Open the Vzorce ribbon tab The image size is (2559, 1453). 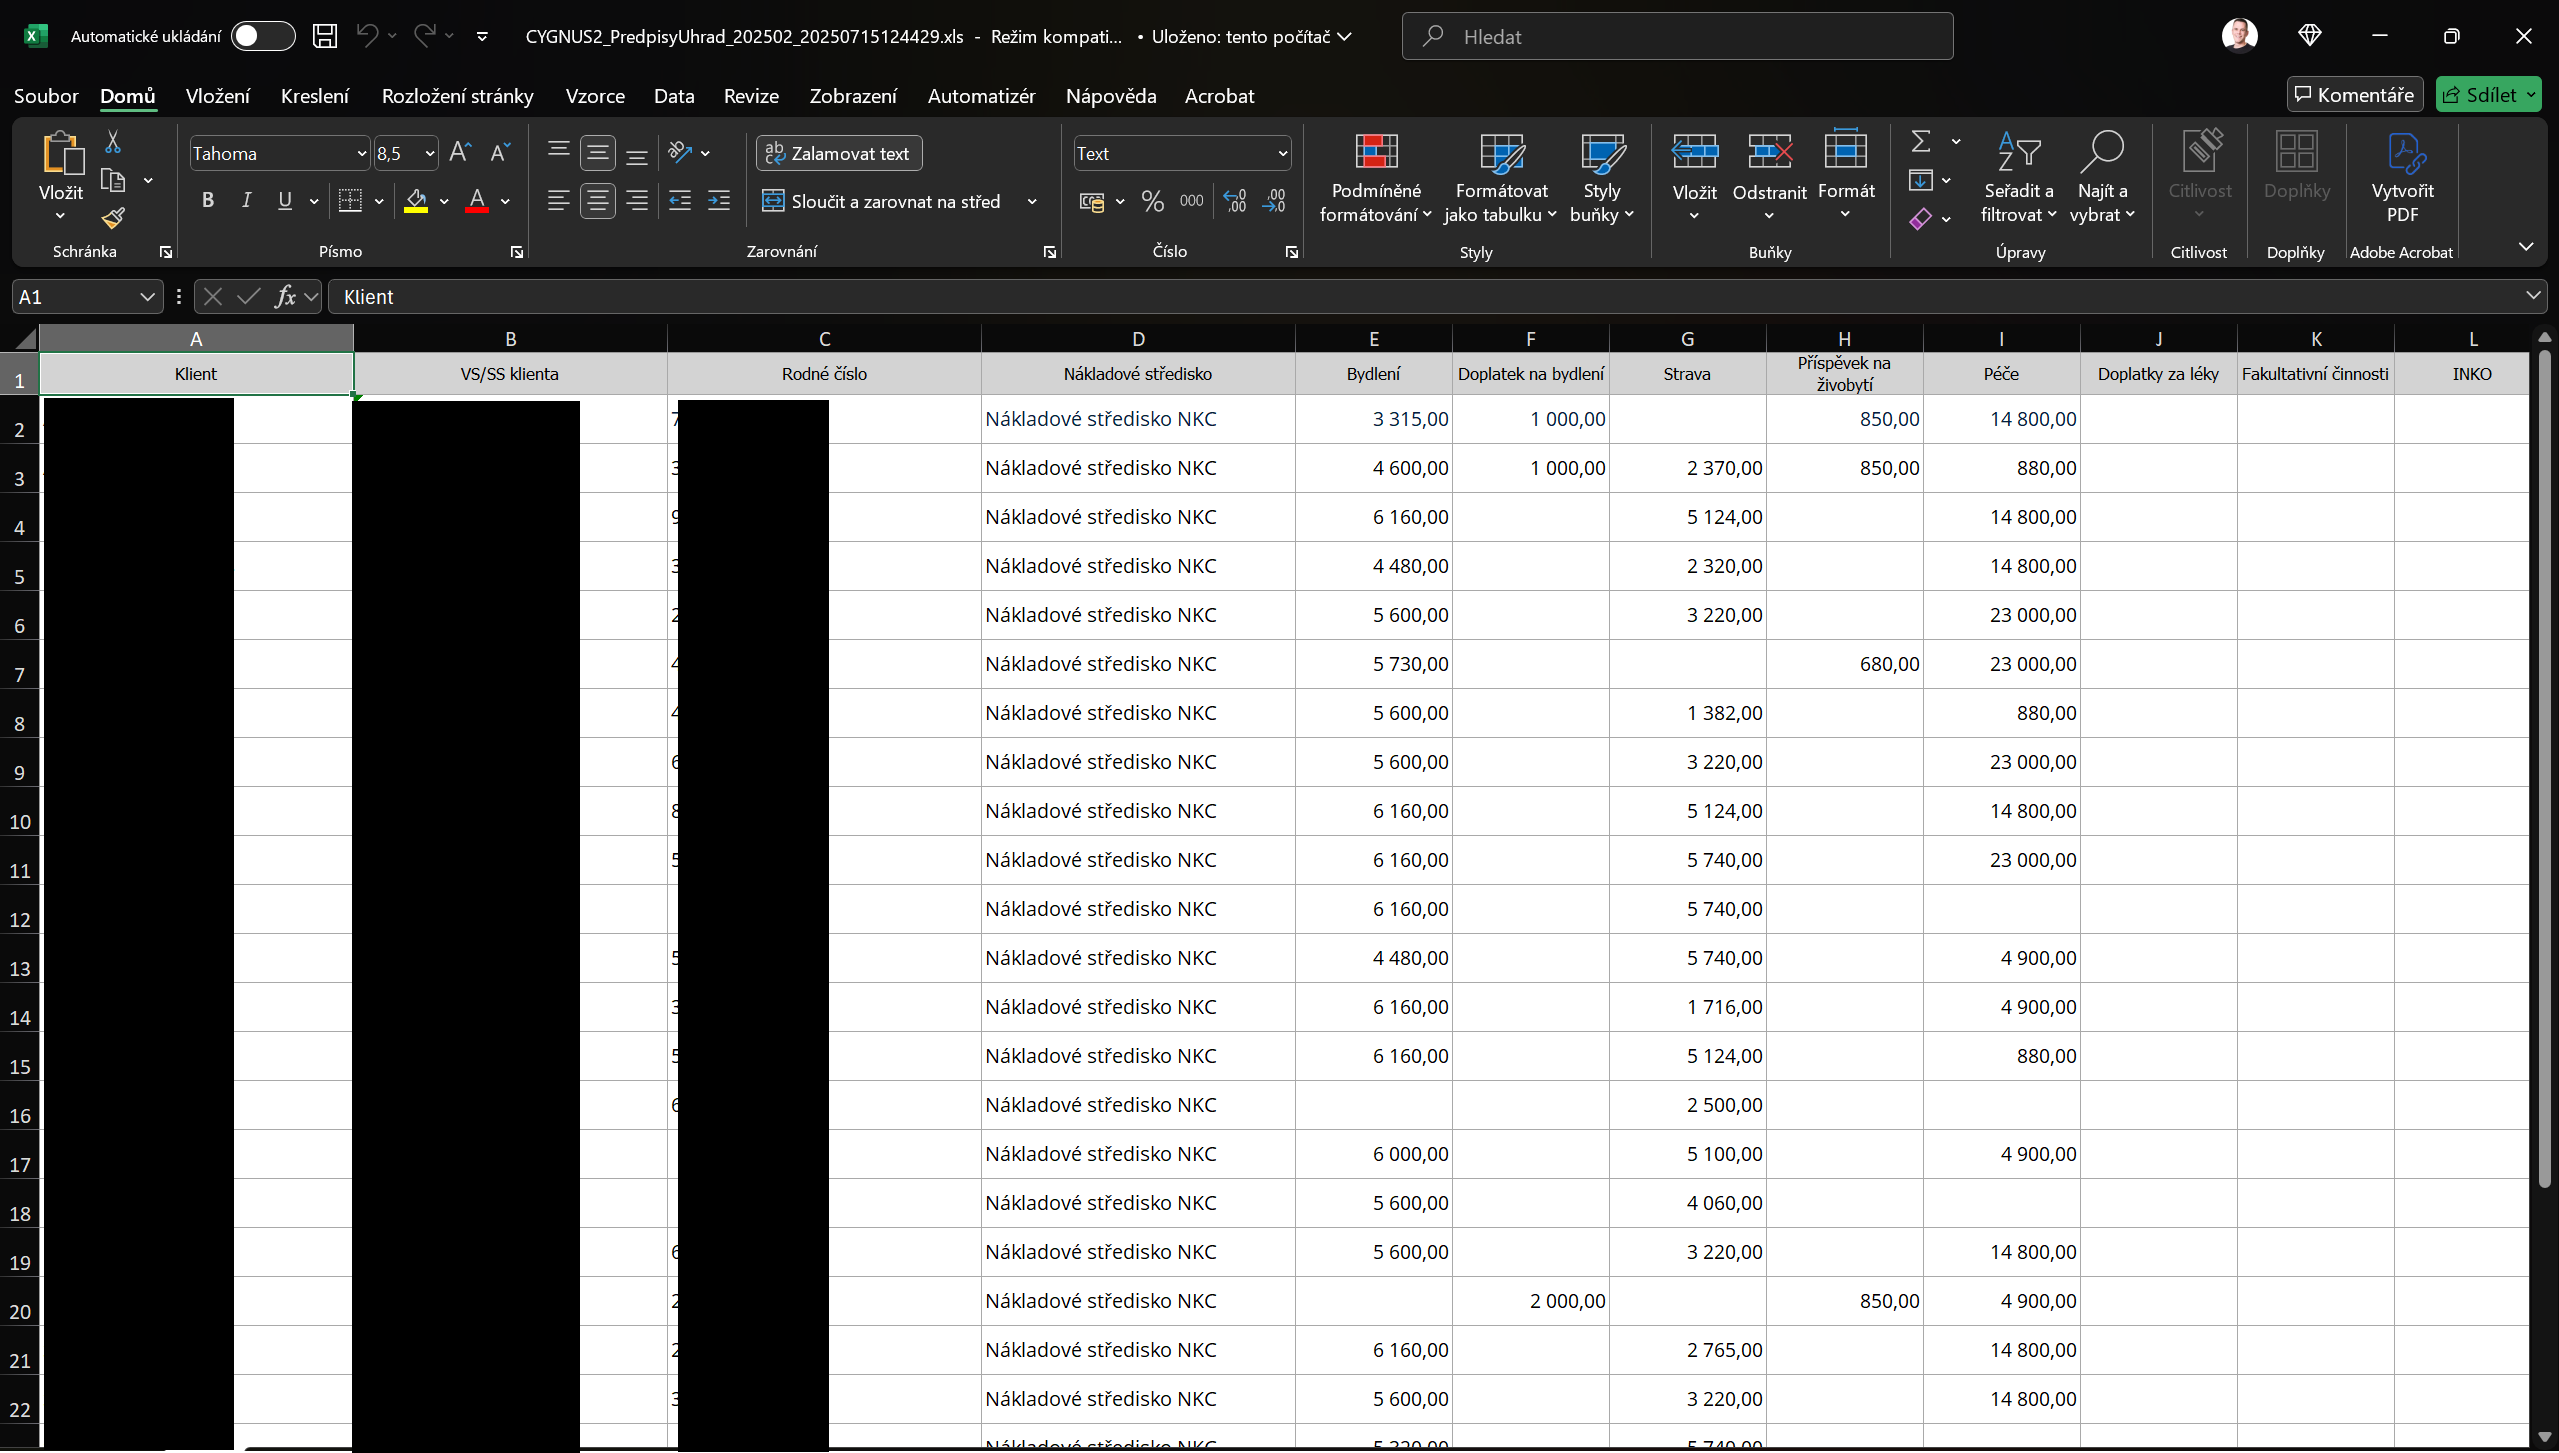click(x=594, y=96)
